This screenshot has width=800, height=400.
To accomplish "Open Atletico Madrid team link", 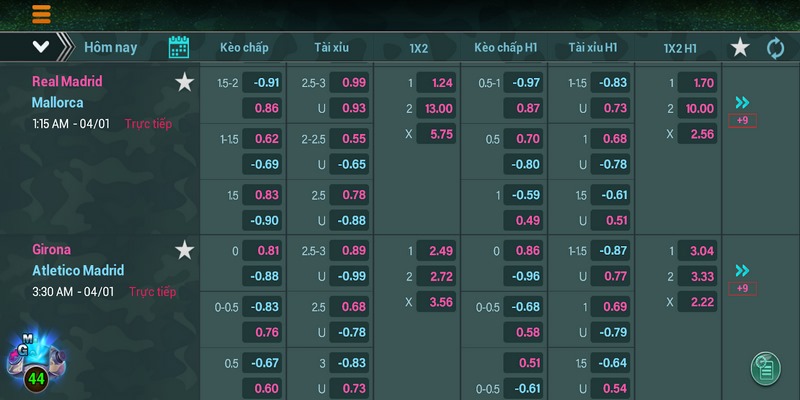I will point(78,270).
